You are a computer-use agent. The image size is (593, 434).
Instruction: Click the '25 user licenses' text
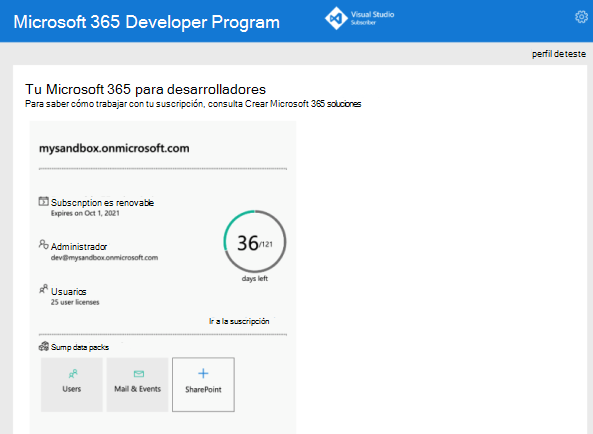(75, 302)
